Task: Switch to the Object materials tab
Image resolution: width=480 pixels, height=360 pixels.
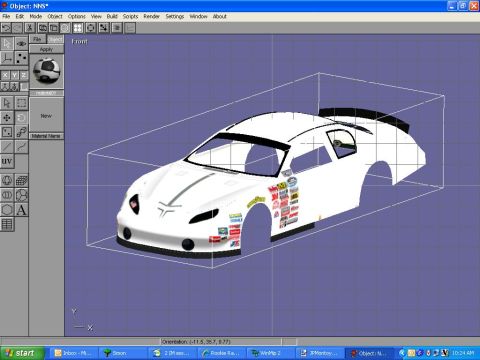Action: point(55,39)
